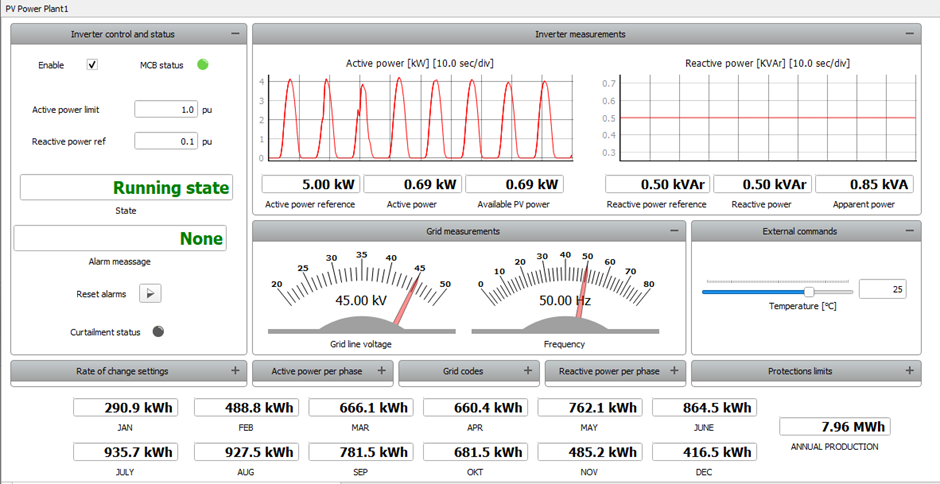Click the JUNE production value 864.5 kWh
940x484 pixels.
pyautogui.click(x=704, y=408)
